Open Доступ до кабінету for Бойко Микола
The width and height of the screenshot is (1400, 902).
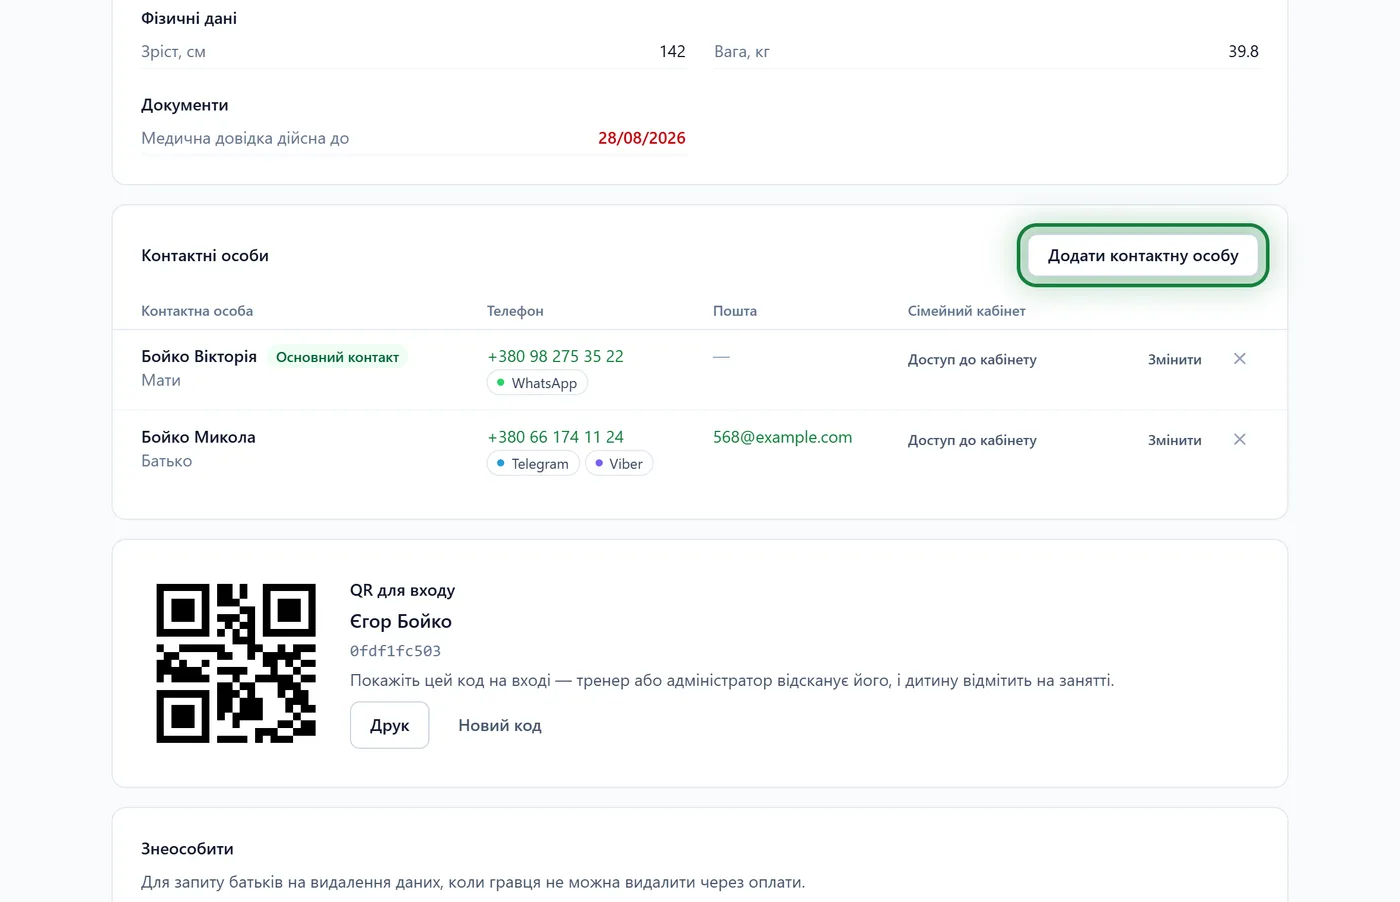(x=972, y=440)
